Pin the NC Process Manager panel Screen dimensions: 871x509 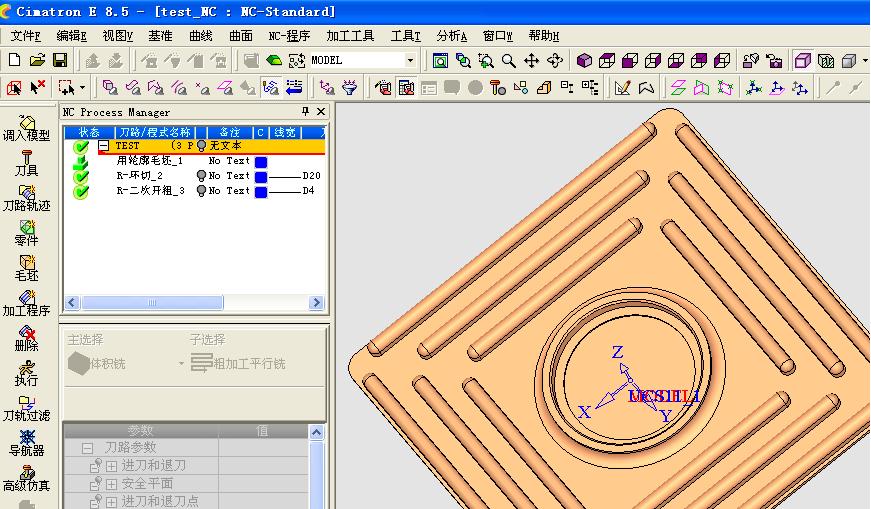click(305, 112)
